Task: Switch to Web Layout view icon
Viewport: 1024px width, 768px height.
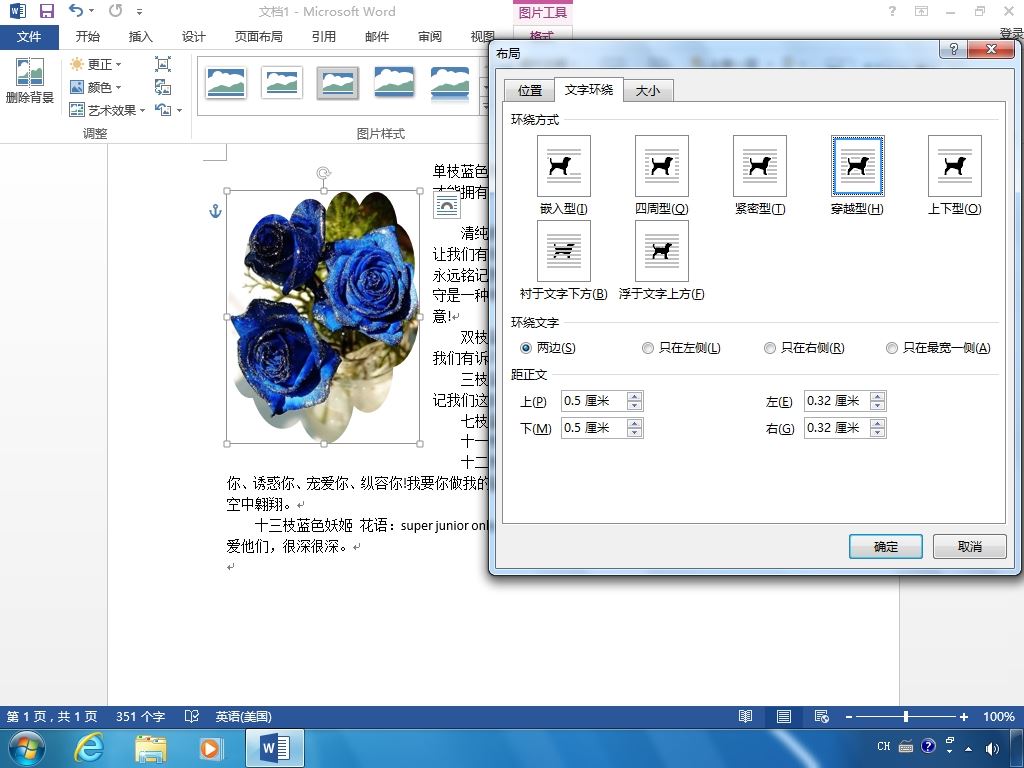Action: (822, 716)
